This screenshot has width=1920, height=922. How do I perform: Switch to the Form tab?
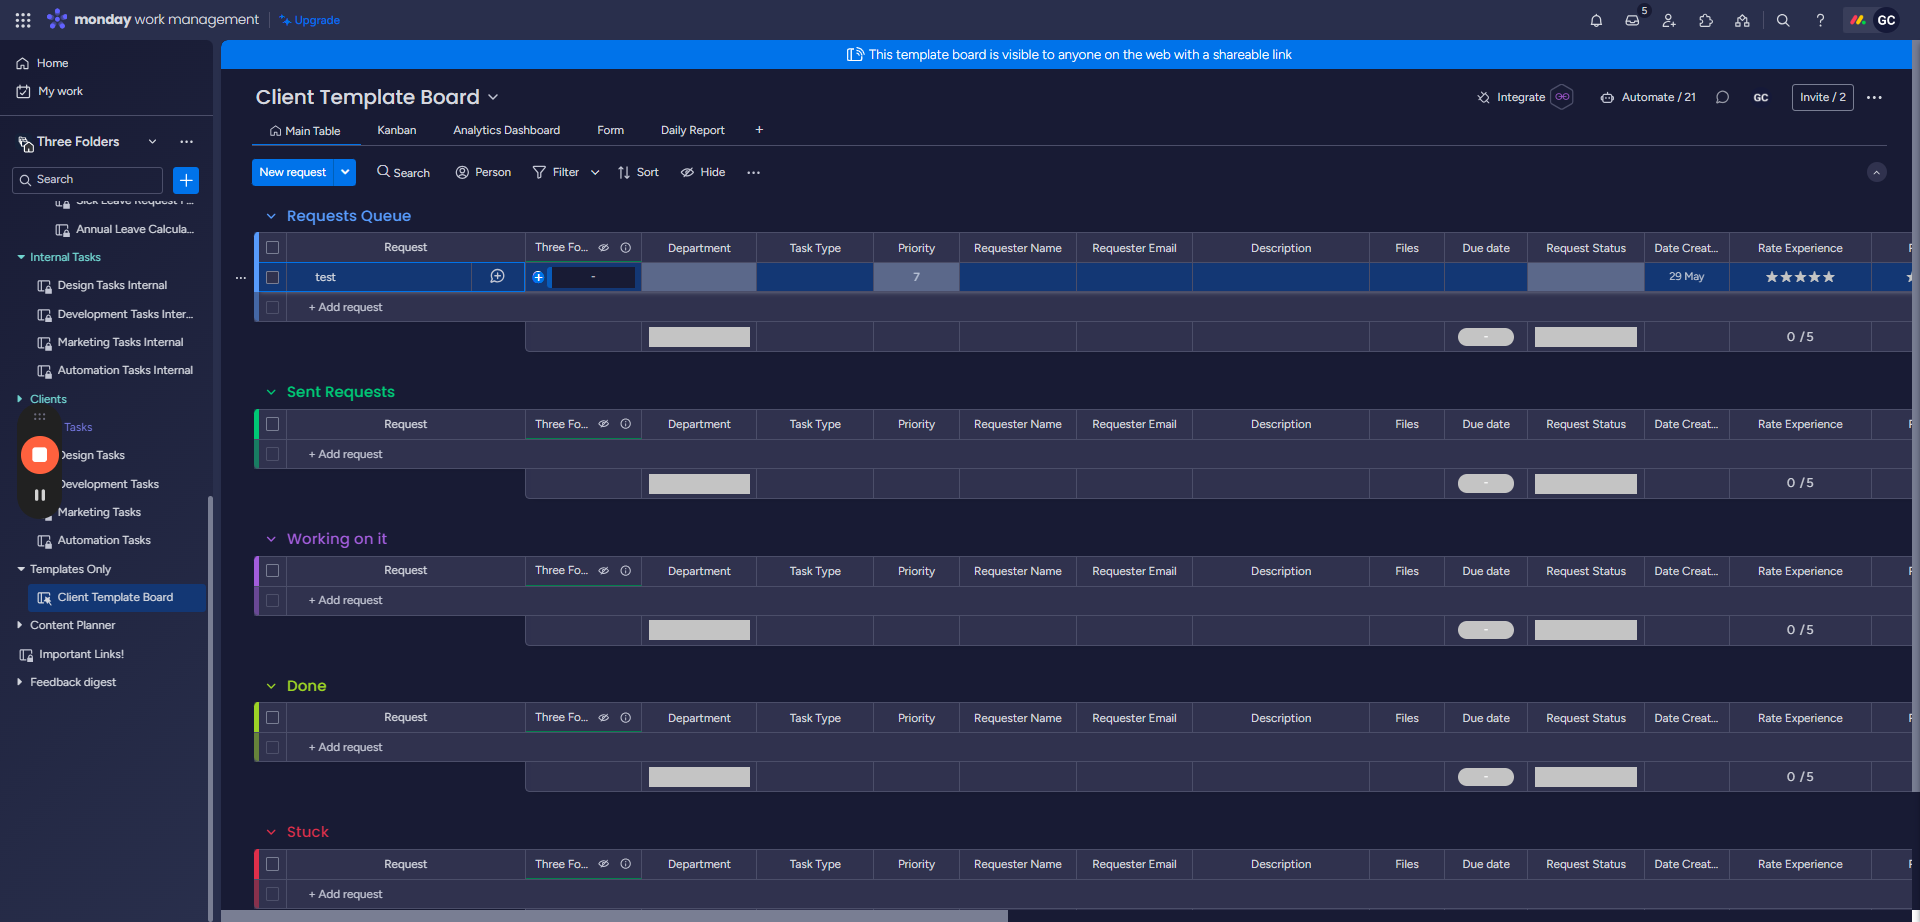pos(610,130)
